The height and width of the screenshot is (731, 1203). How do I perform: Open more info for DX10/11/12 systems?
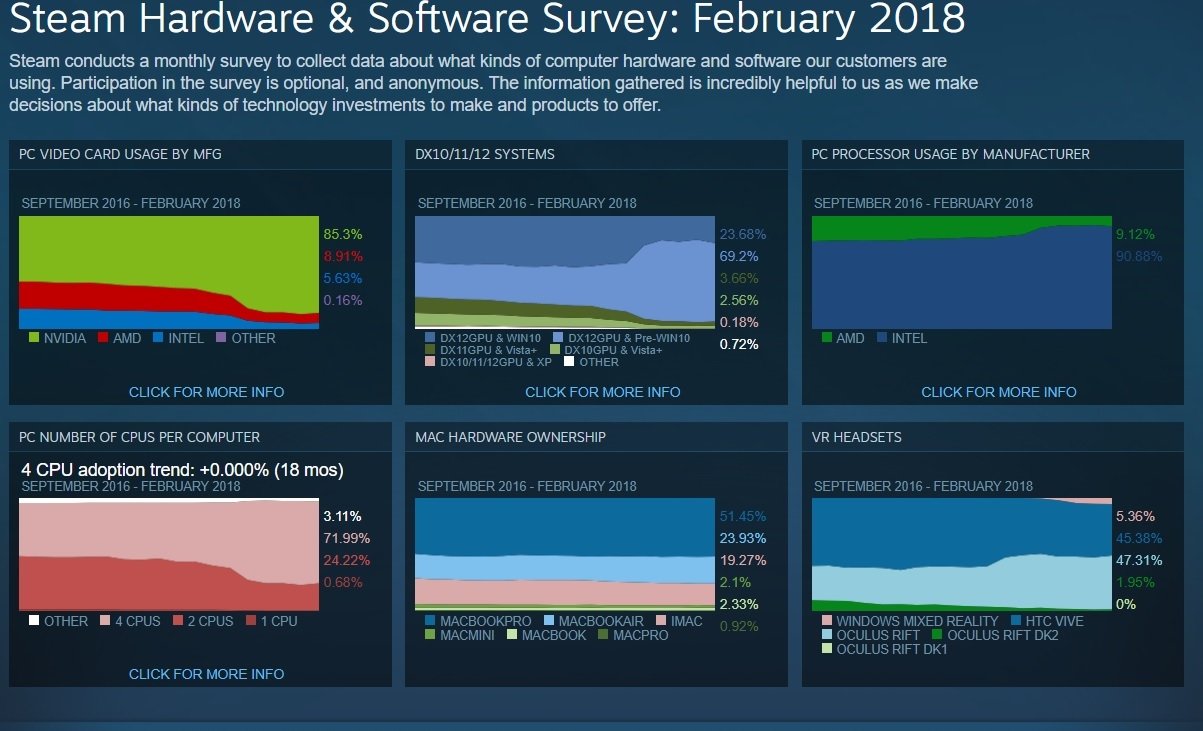602,392
